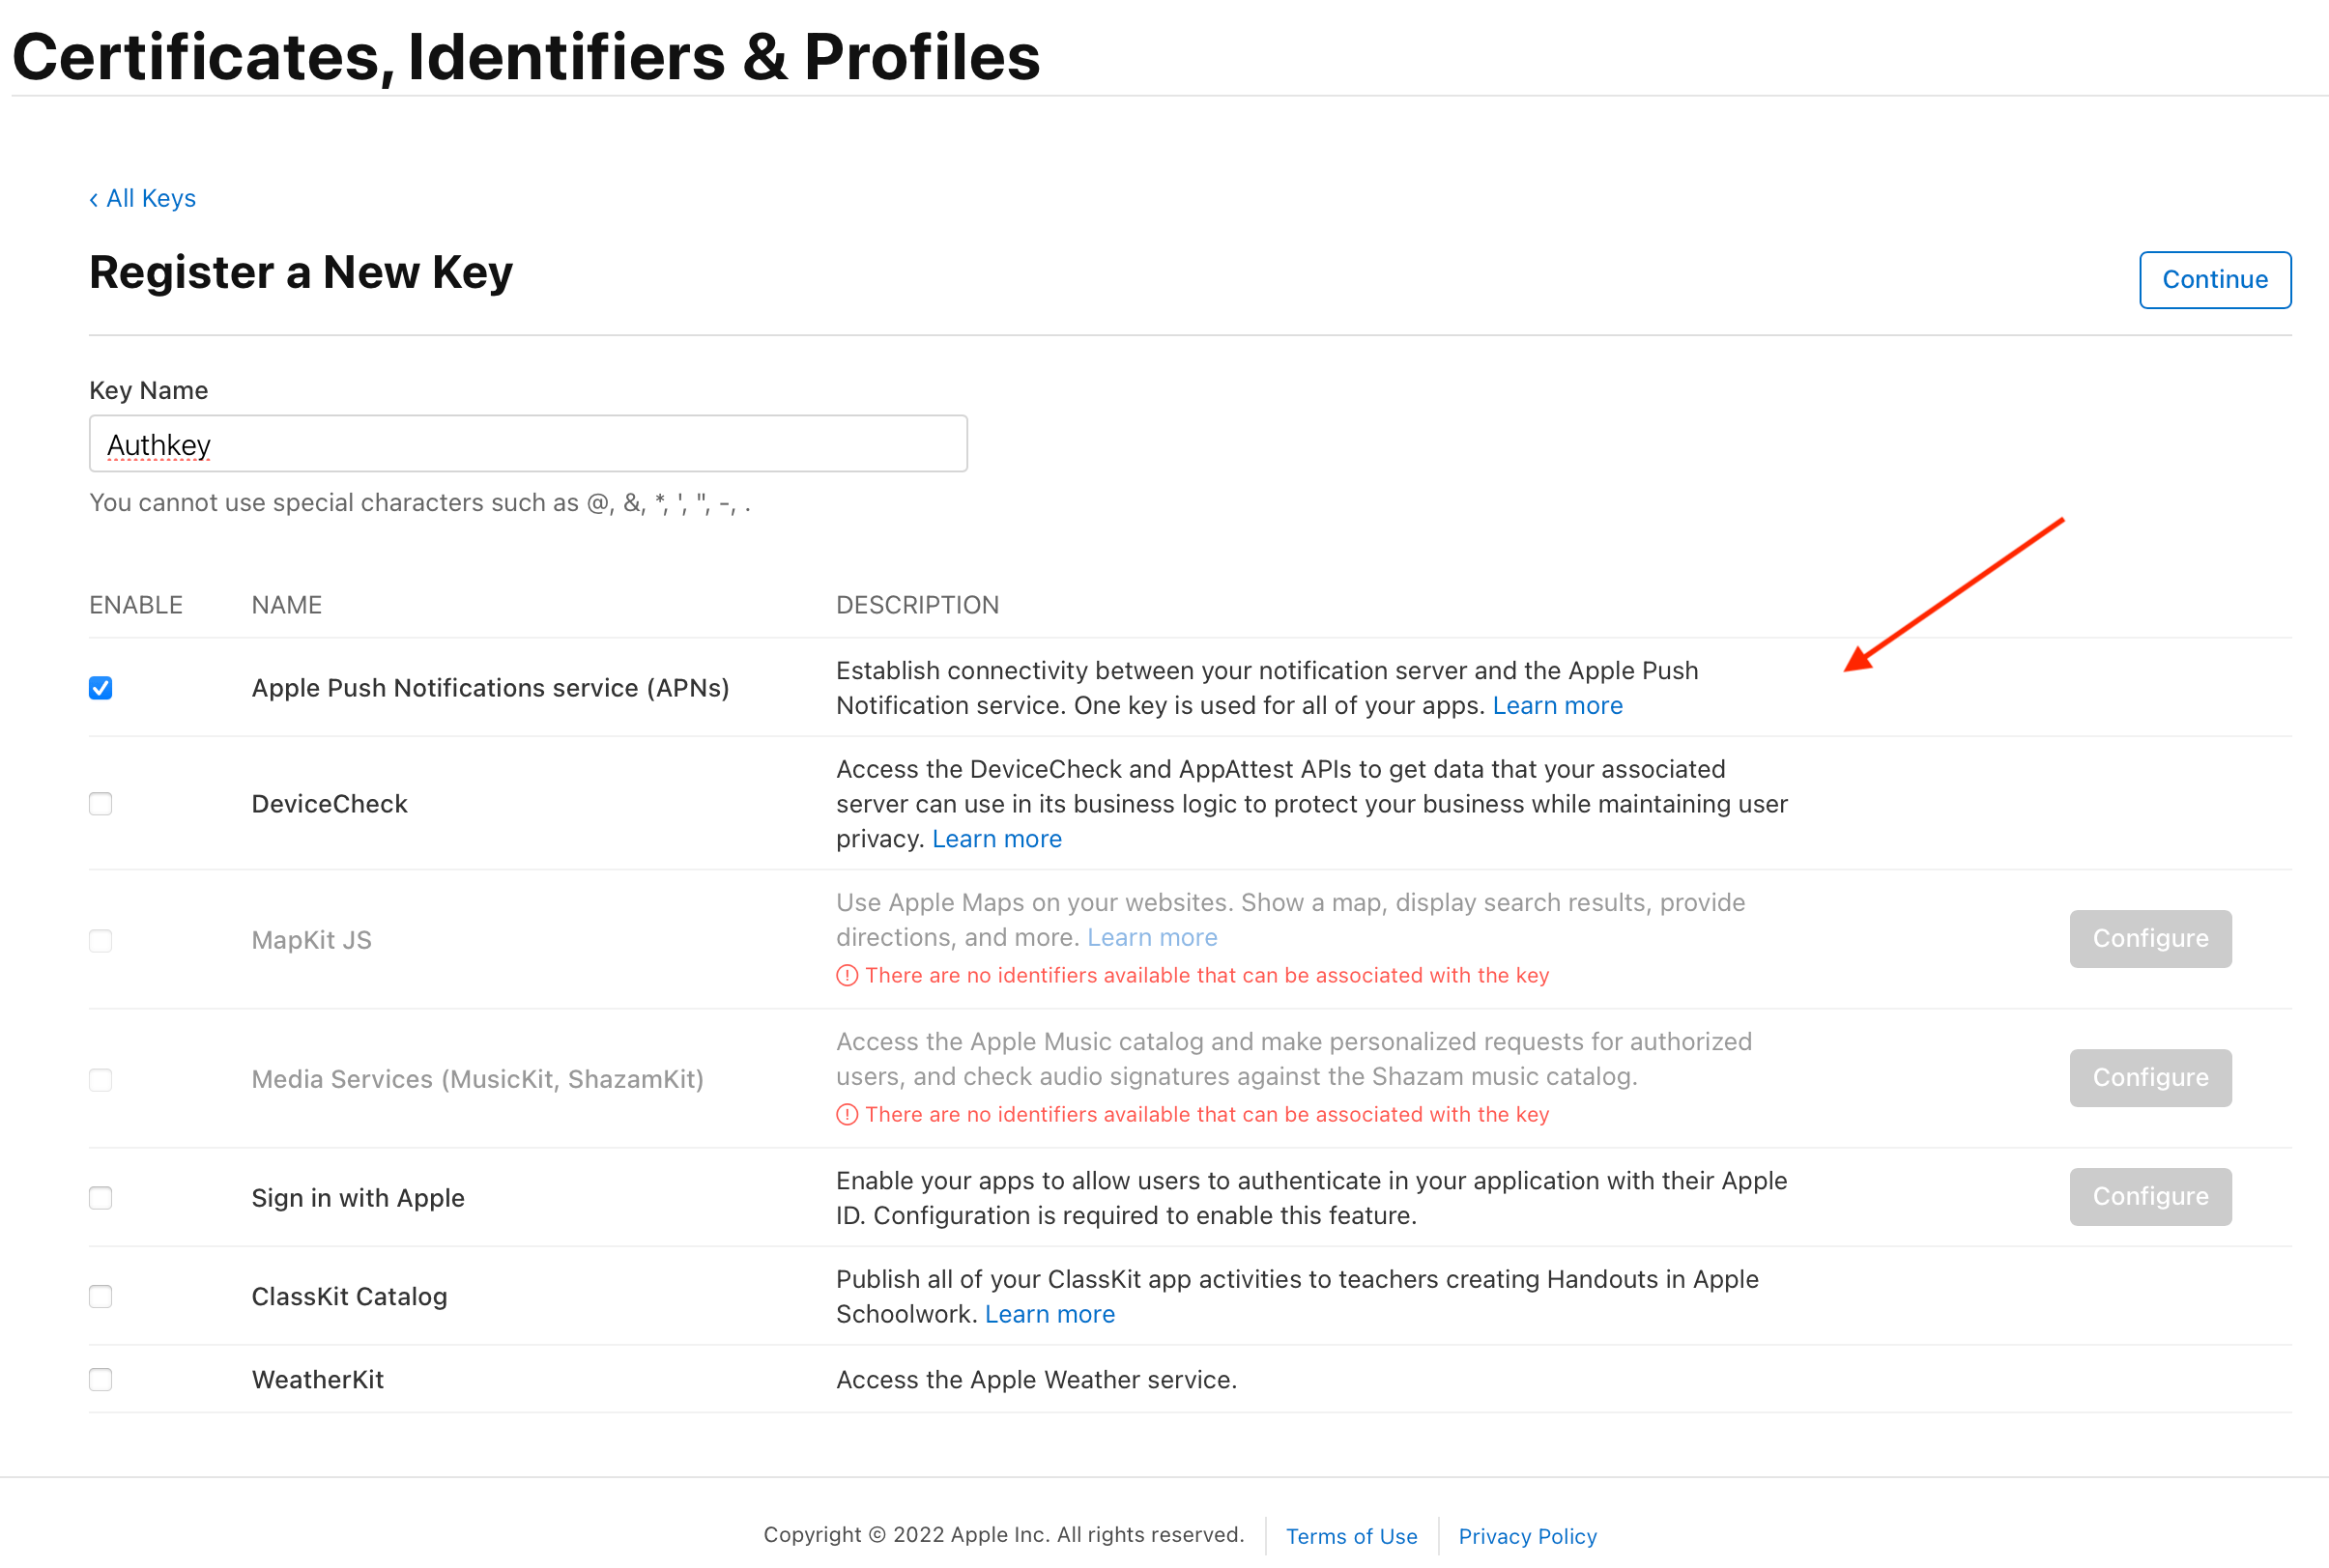Open Learn more for ClassKit Catalog

1049,1313
